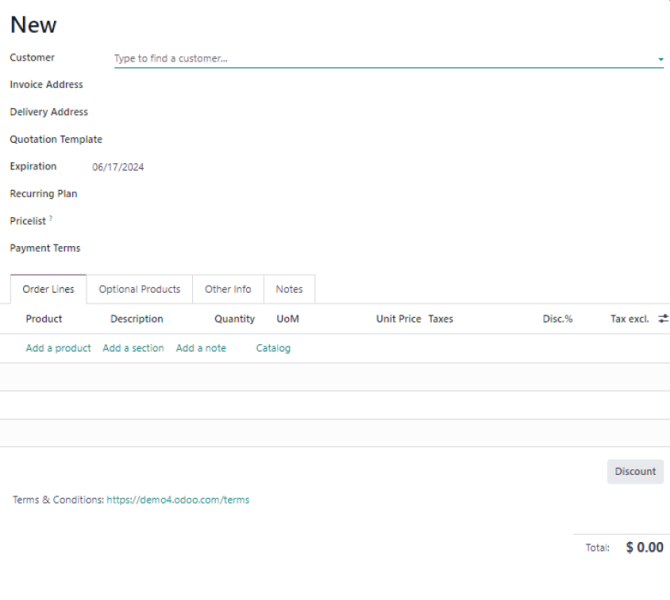Switch to the Optional Products tab
The width and height of the screenshot is (670, 600).
click(x=139, y=289)
